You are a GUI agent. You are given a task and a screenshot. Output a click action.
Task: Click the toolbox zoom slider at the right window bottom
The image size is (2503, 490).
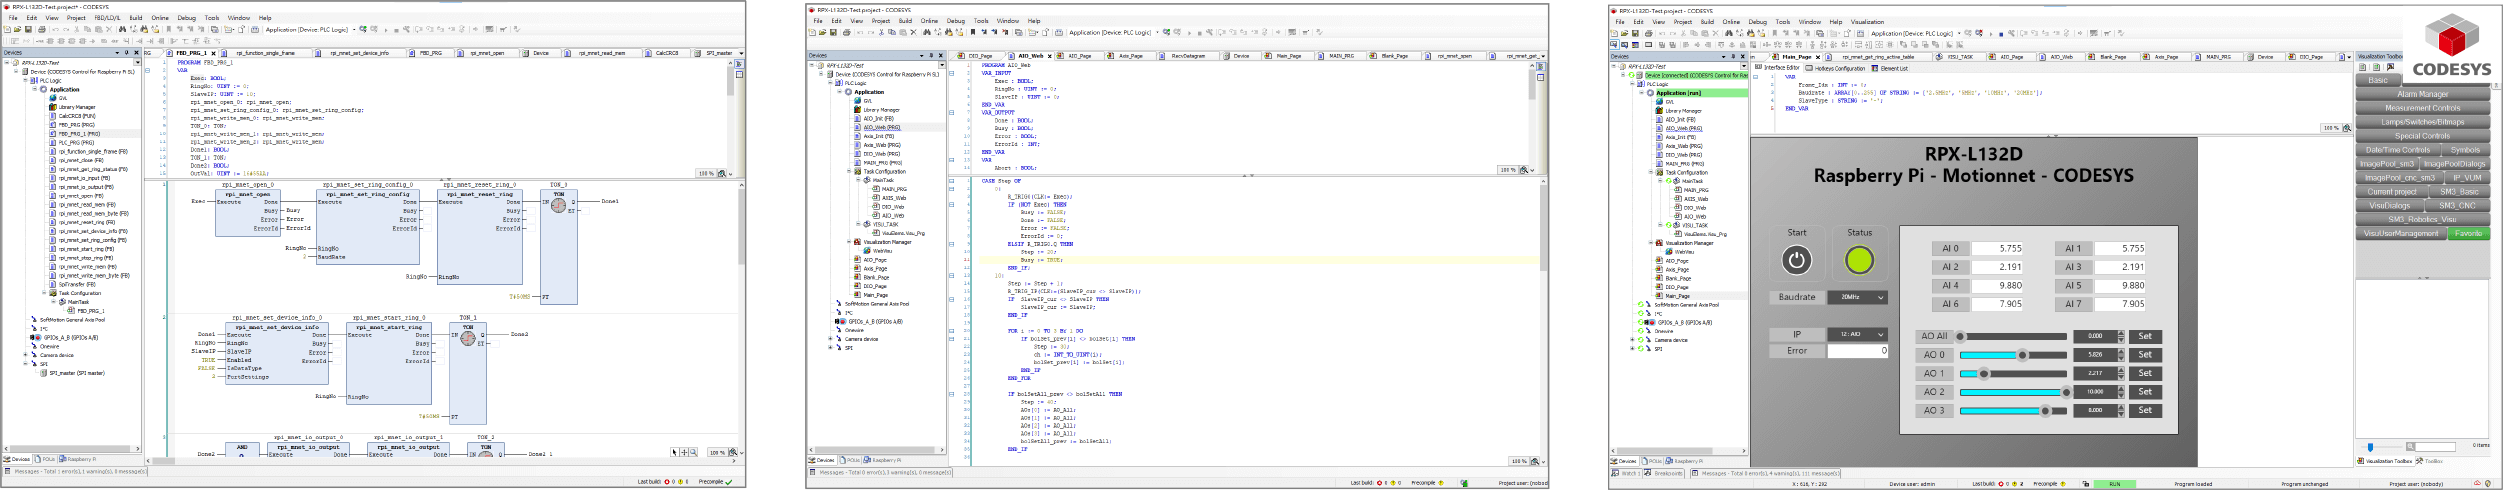(x=2370, y=447)
